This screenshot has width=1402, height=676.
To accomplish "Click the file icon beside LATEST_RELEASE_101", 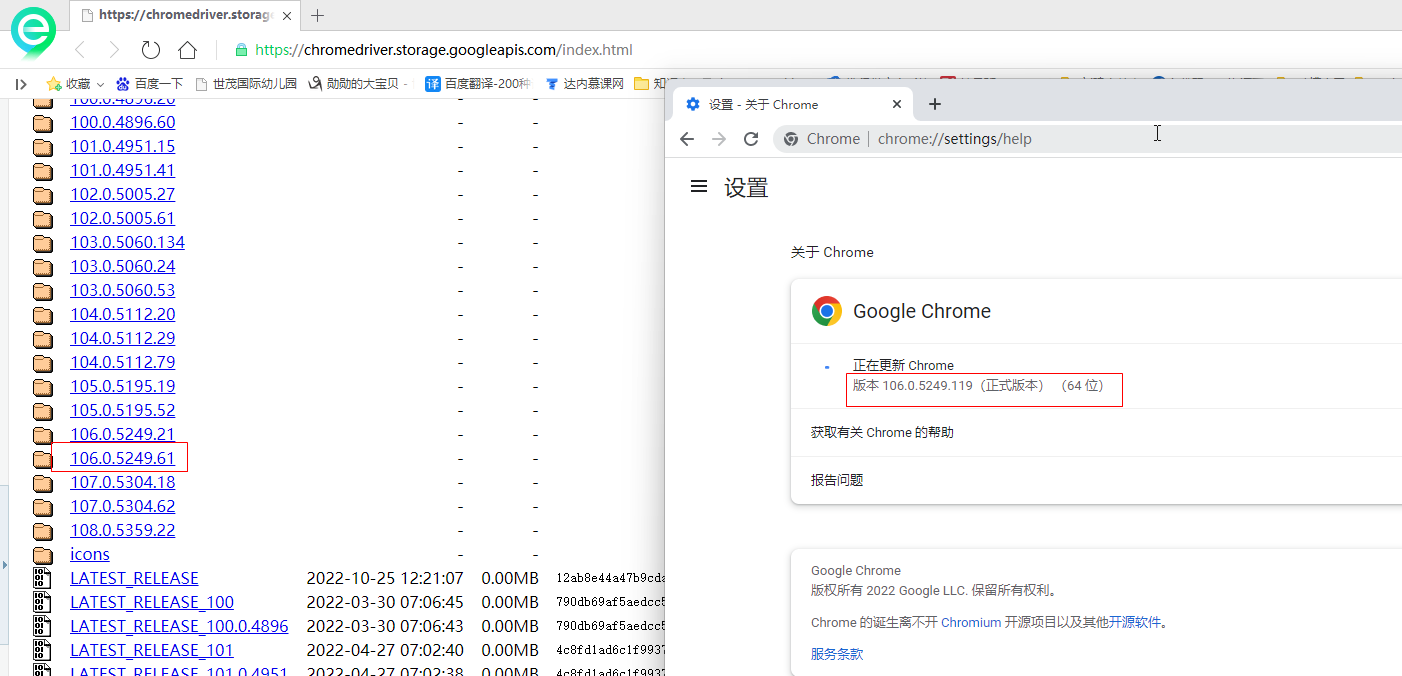I will [x=42, y=650].
